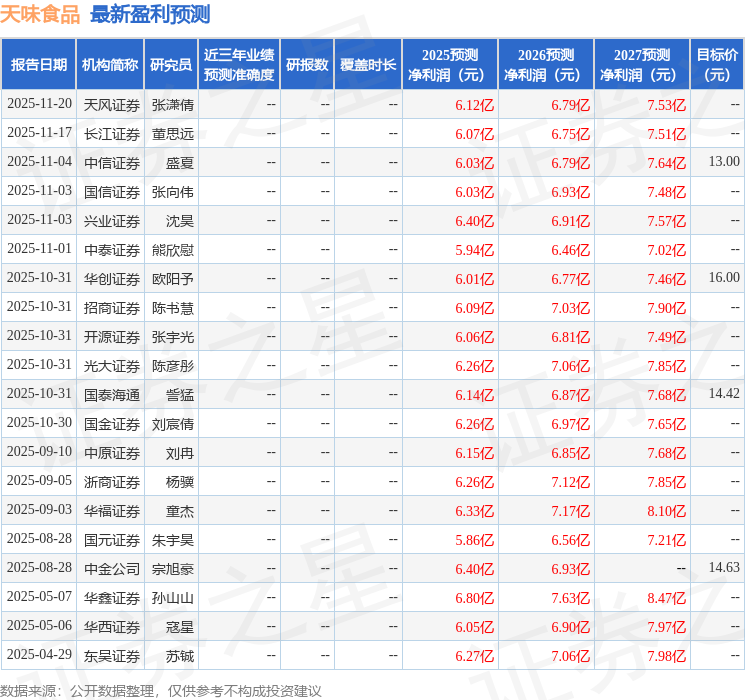The width and height of the screenshot is (745, 700).
Task: Click the date 2025-09-10 cell
Action: (x=39, y=452)
